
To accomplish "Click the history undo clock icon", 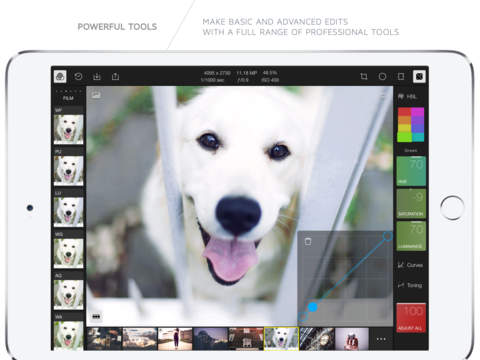I will (78, 77).
